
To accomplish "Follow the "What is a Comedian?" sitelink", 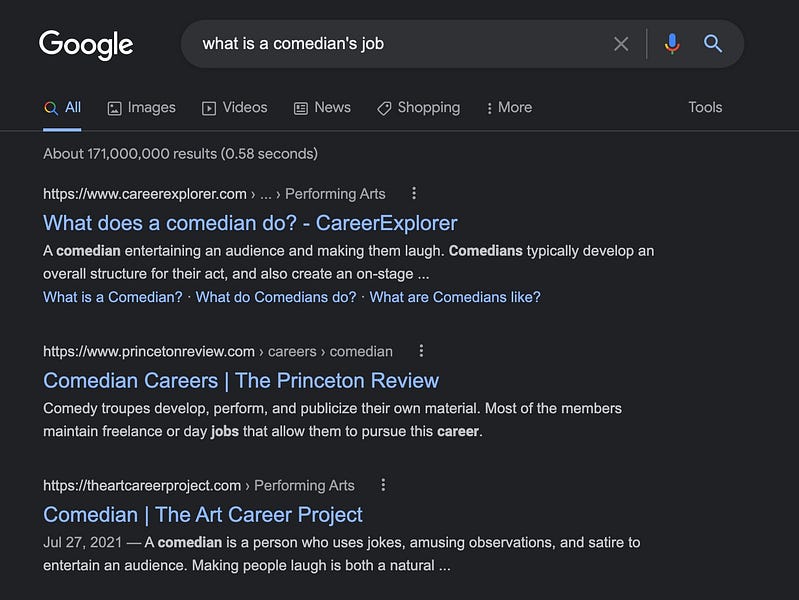I will tap(113, 297).
